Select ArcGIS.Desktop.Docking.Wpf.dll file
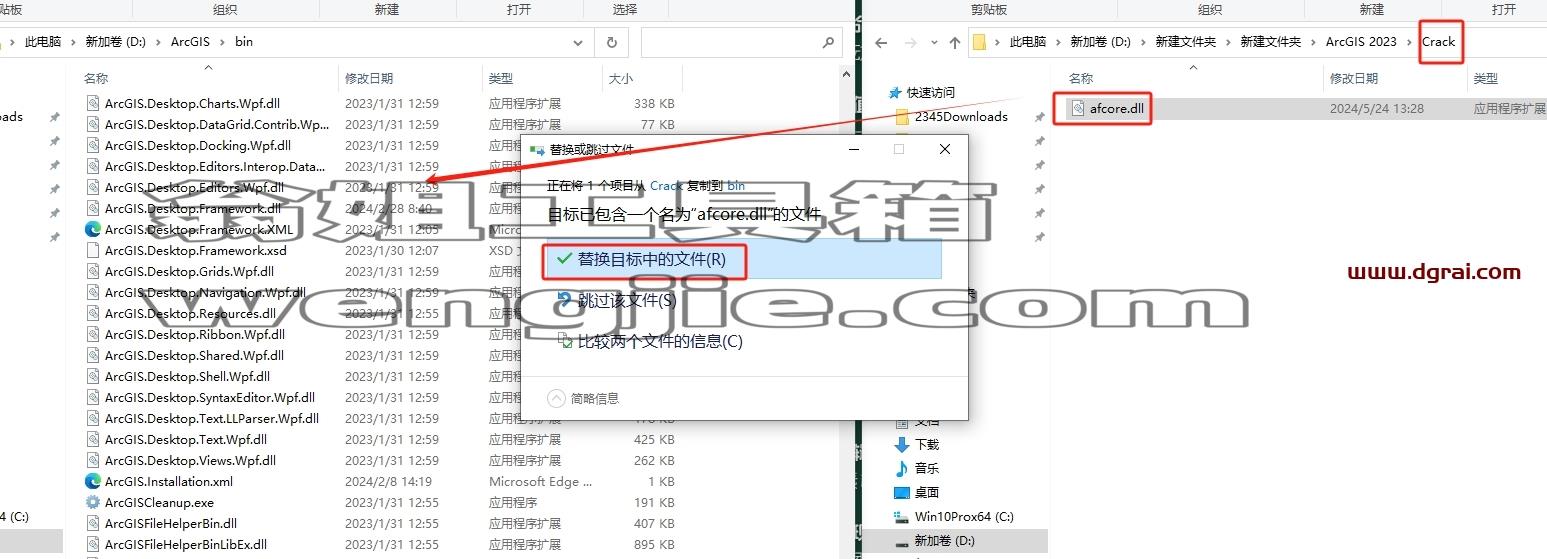 [x=198, y=145]
